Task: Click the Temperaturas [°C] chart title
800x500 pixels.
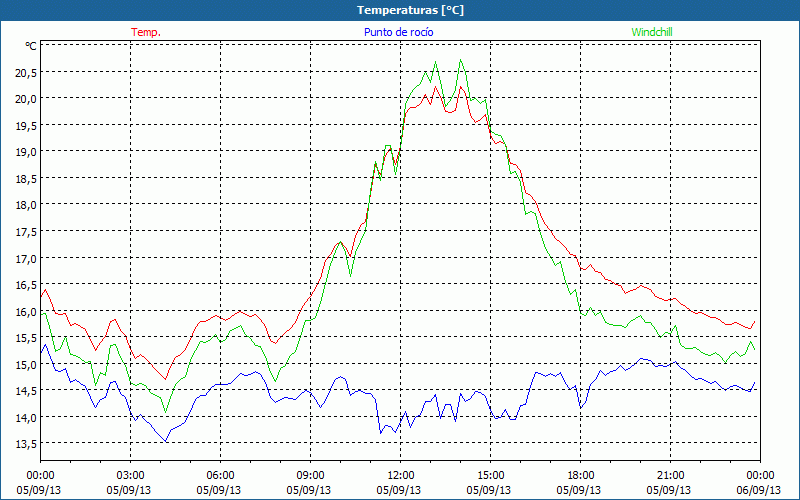Action: [410, 10]
